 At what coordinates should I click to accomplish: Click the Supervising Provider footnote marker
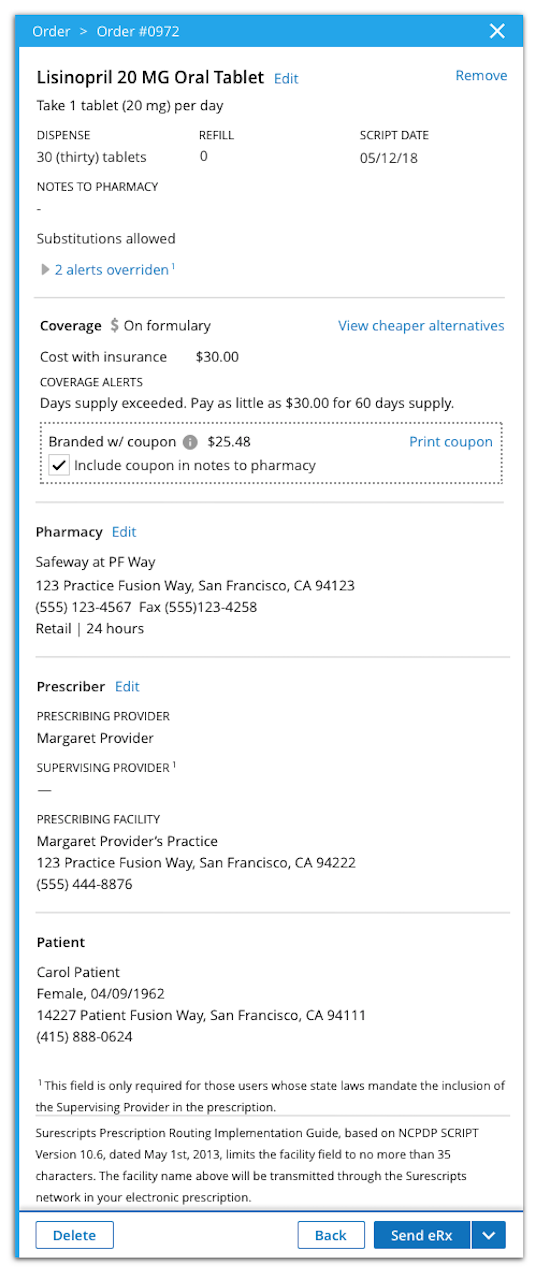tap(174, 765)
